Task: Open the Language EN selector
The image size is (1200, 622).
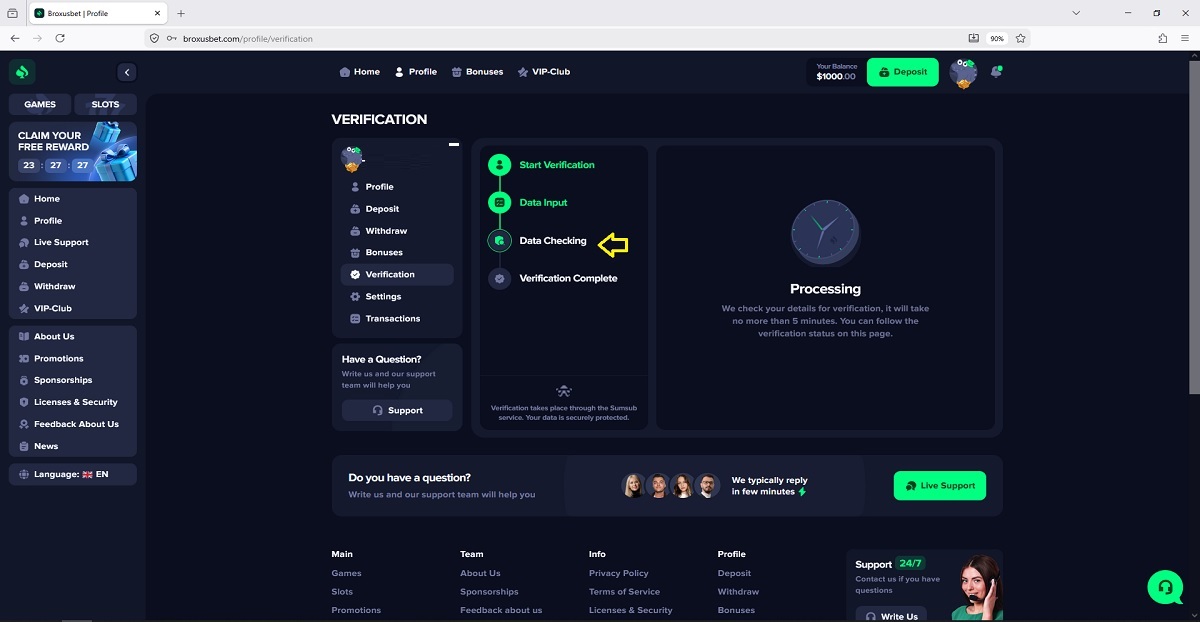Action: pyautogui.click(x=73, y=474)
